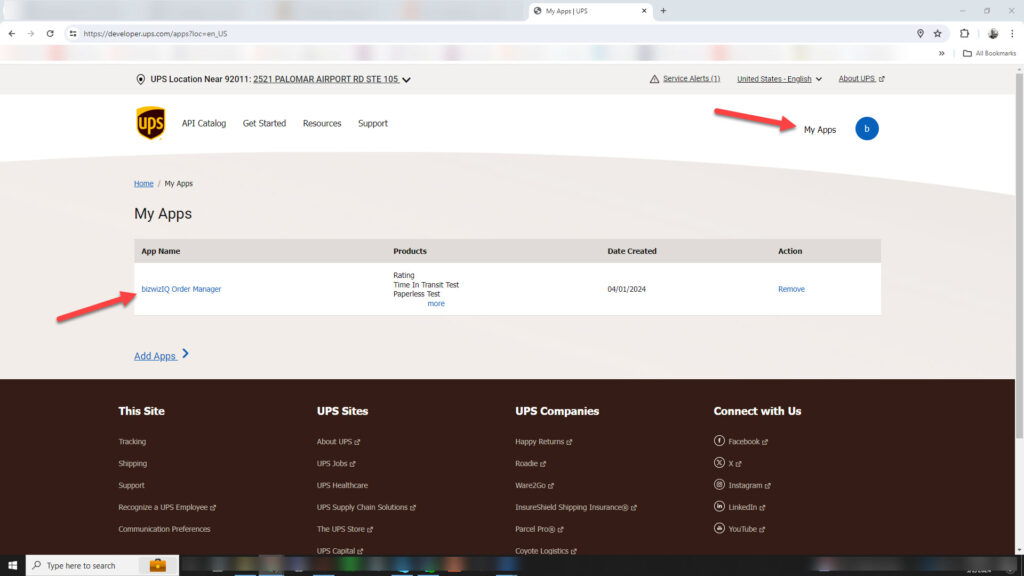Open the UPS Healthcare footer link
Image resolution: width=1024 pixels, height=576 pixels.
pos(342,485)
